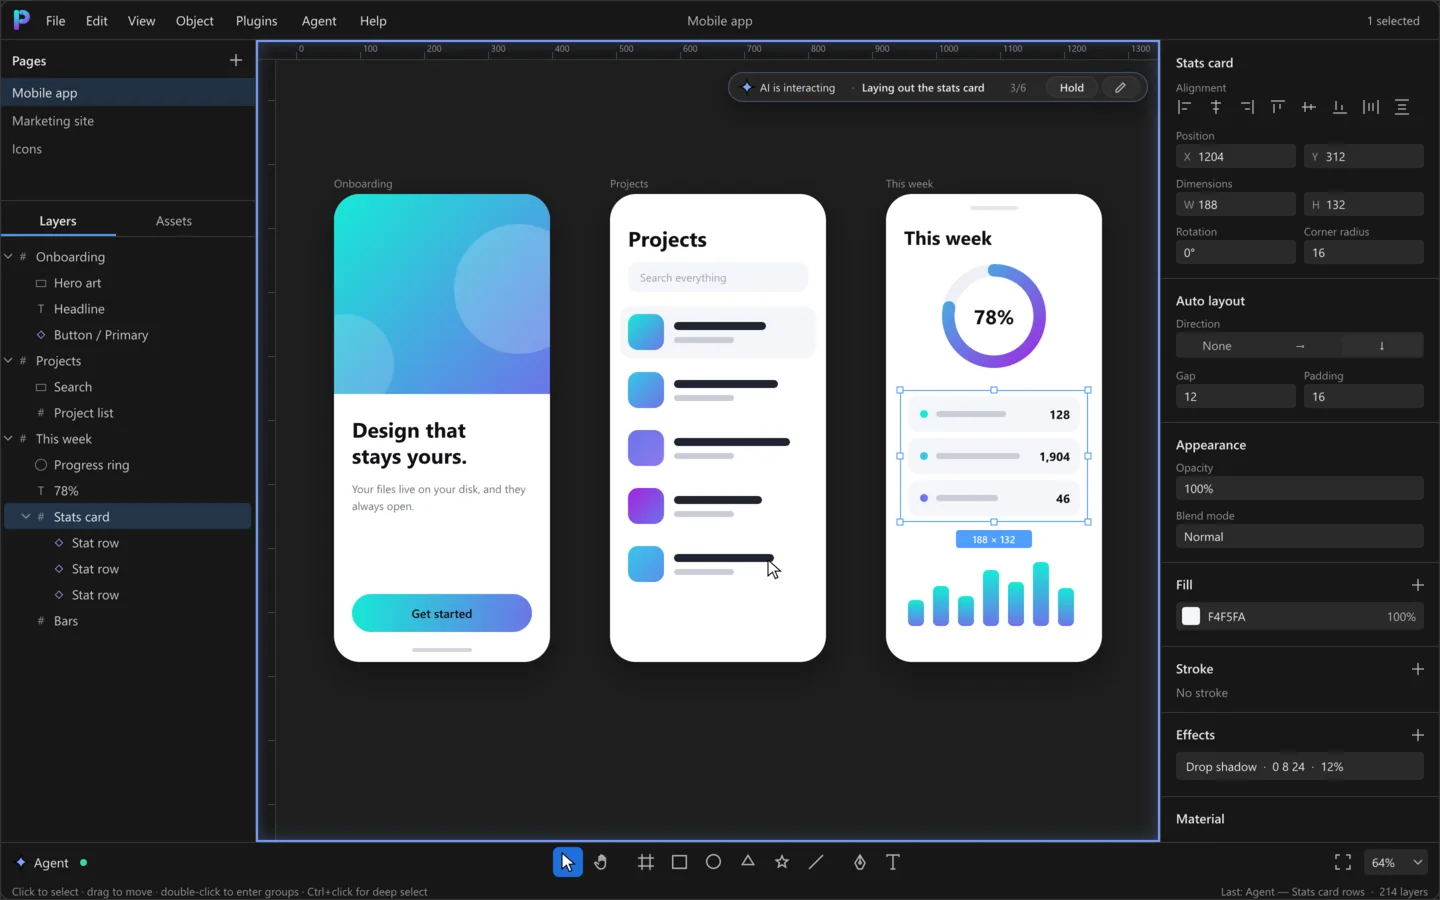Viewport: 1440px width, 900px height.
Task: Toggle fullscreen view
Action: pos(1343,862)
